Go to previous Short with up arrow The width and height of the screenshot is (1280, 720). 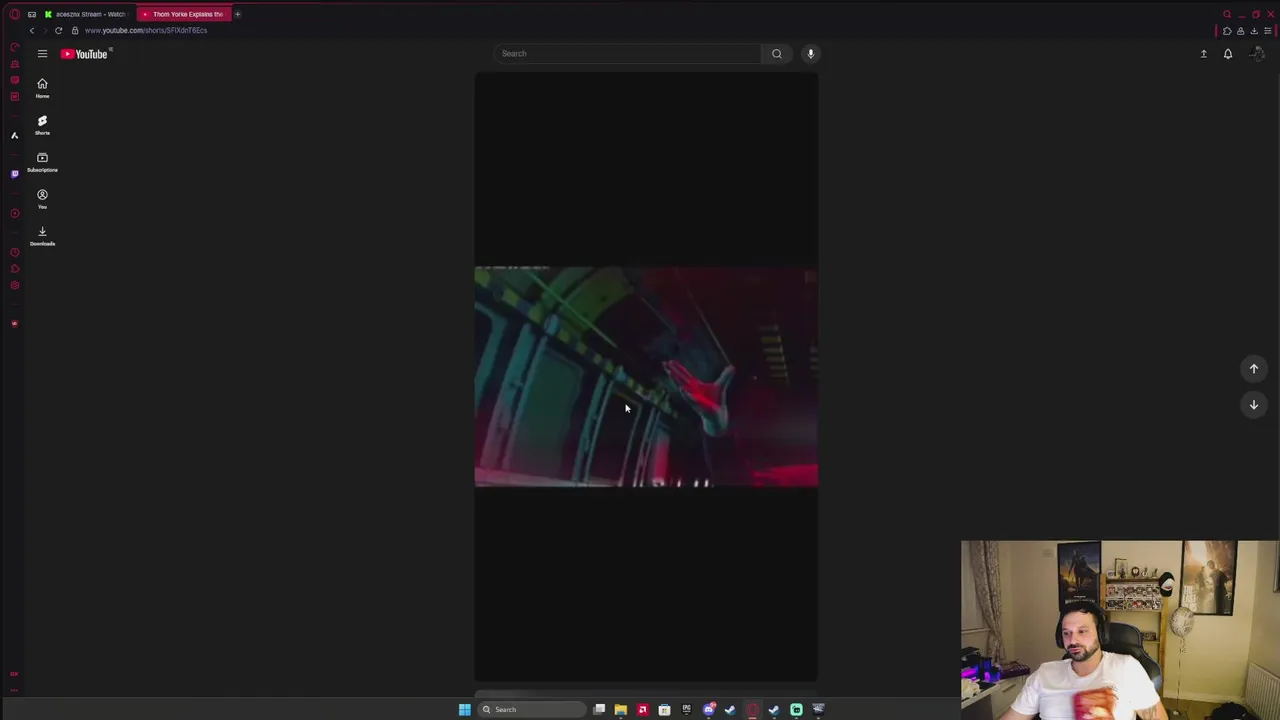click(x=1254, y=369)
